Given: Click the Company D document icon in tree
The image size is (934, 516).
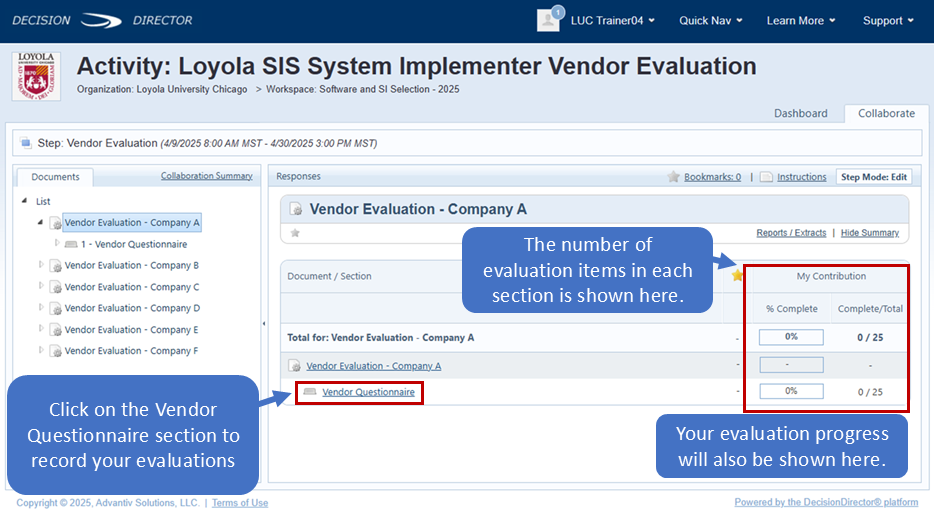Looking at the screenshot, I should pyautogui.click(x=55, y=309).
